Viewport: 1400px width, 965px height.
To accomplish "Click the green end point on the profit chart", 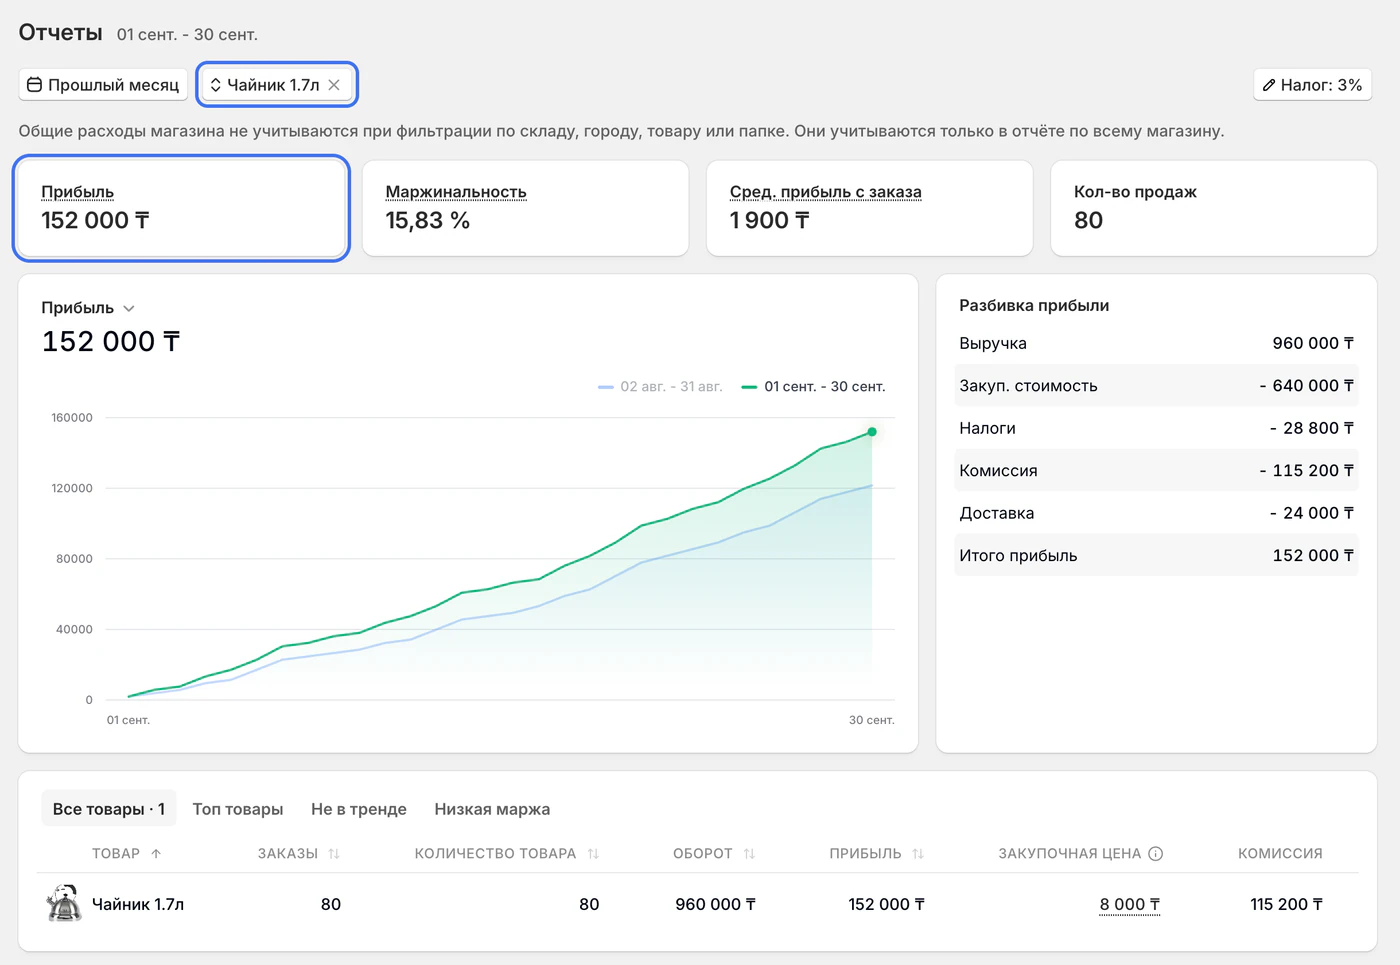I will (872, 432).
